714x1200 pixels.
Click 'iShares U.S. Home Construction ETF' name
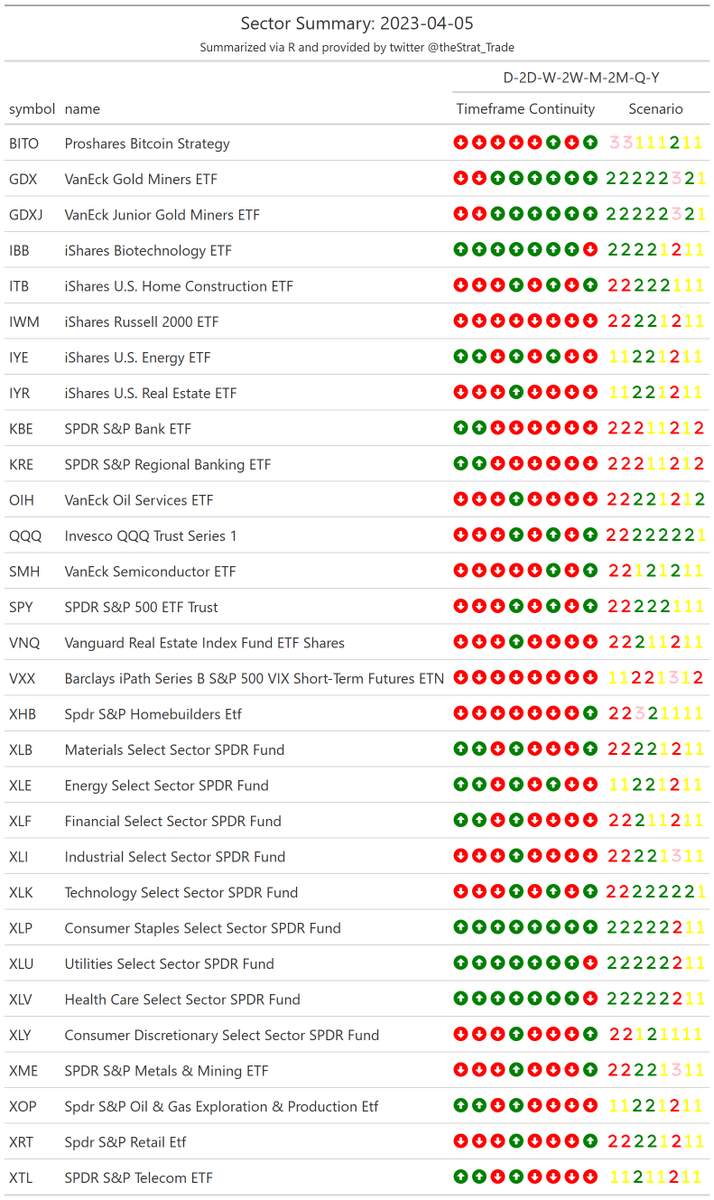(x=179, y=286)
